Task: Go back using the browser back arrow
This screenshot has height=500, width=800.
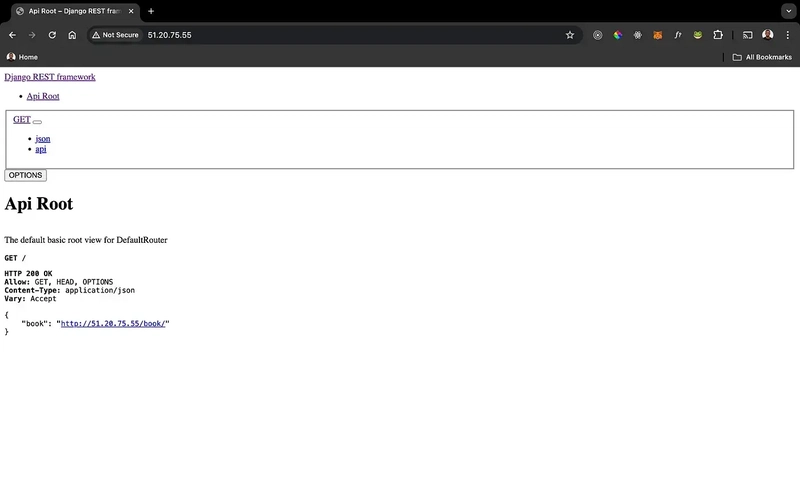Action: (12, 35)
